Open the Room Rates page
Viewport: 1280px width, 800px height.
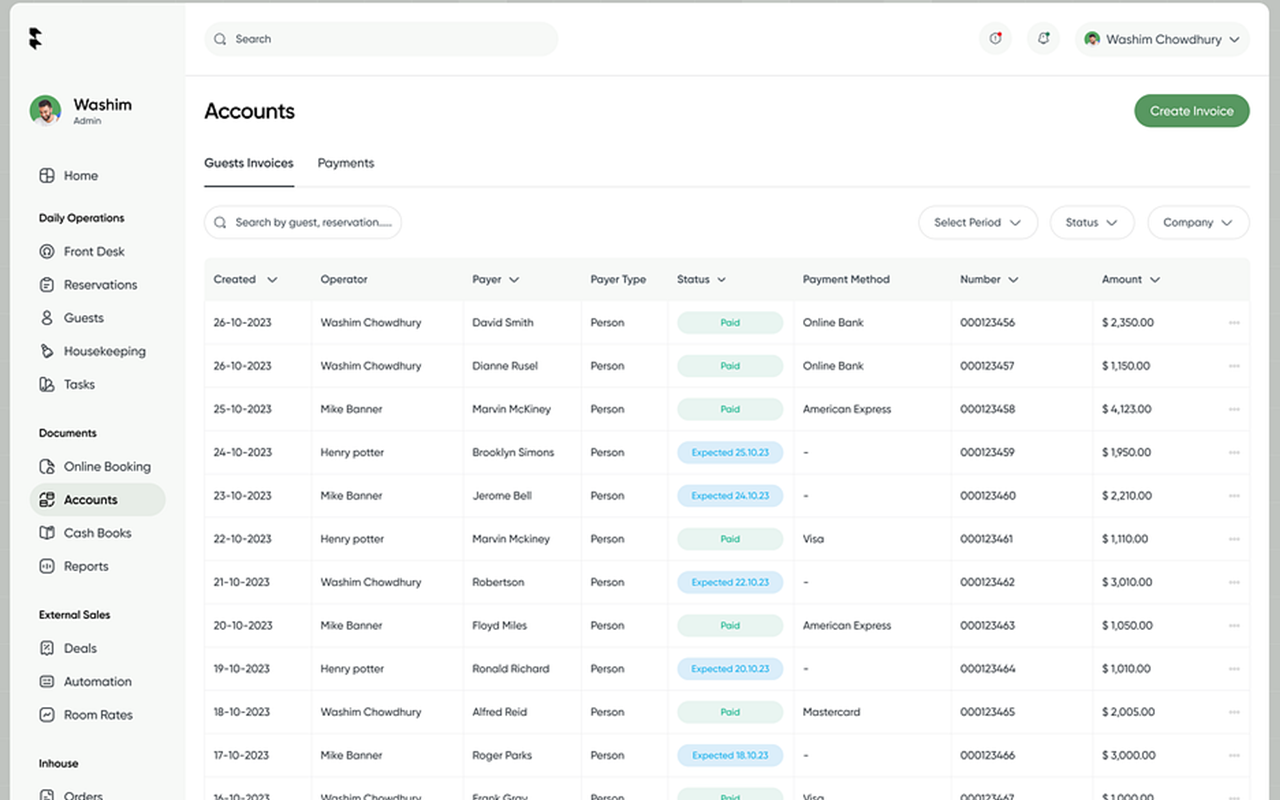pyautogui.click(x=95, y=714)
